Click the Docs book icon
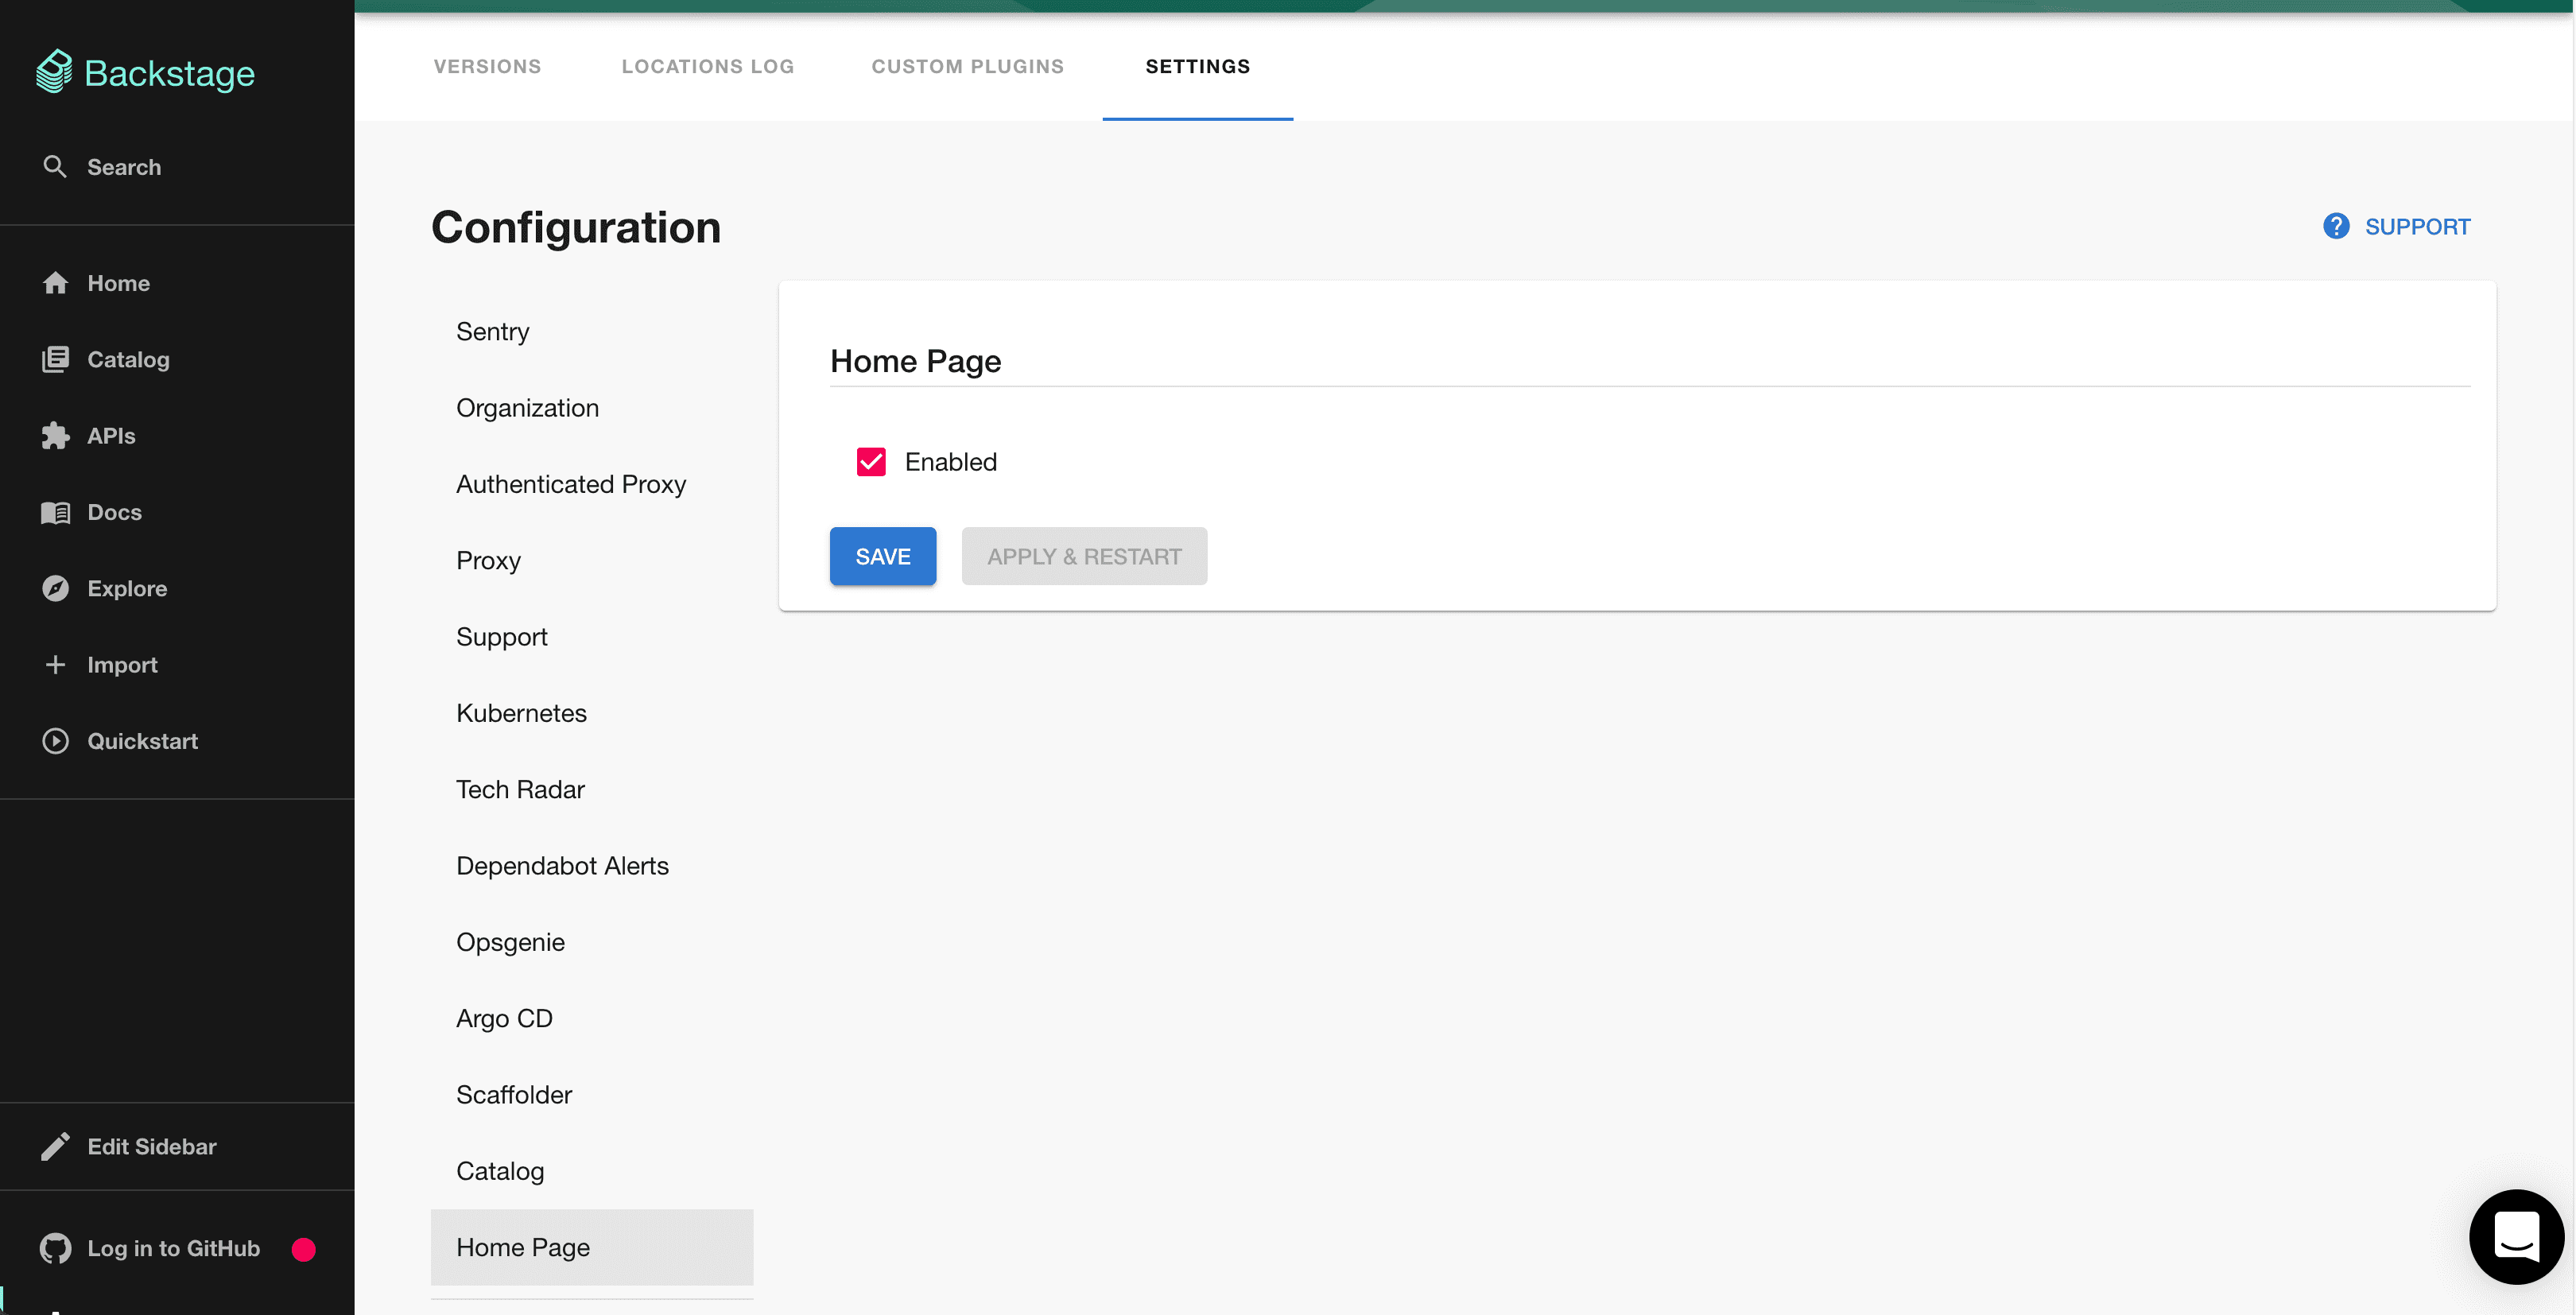This screenshot has height=1315, width=2576. coord(55,512)
